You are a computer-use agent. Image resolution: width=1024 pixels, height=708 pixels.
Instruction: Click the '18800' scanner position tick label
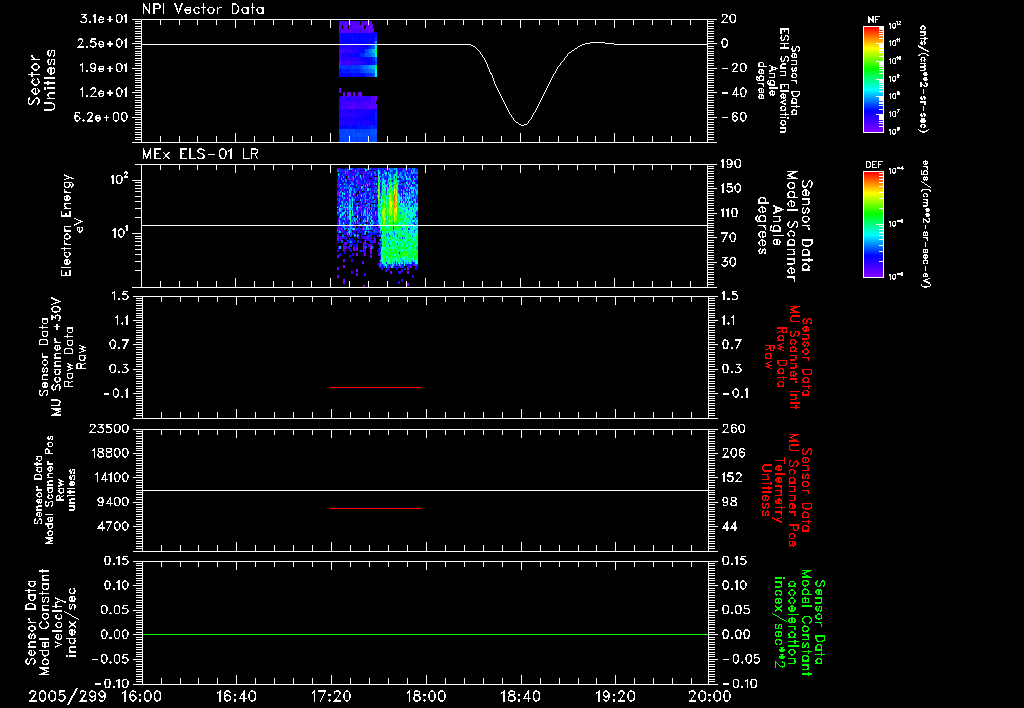click(x=108, y=453)
